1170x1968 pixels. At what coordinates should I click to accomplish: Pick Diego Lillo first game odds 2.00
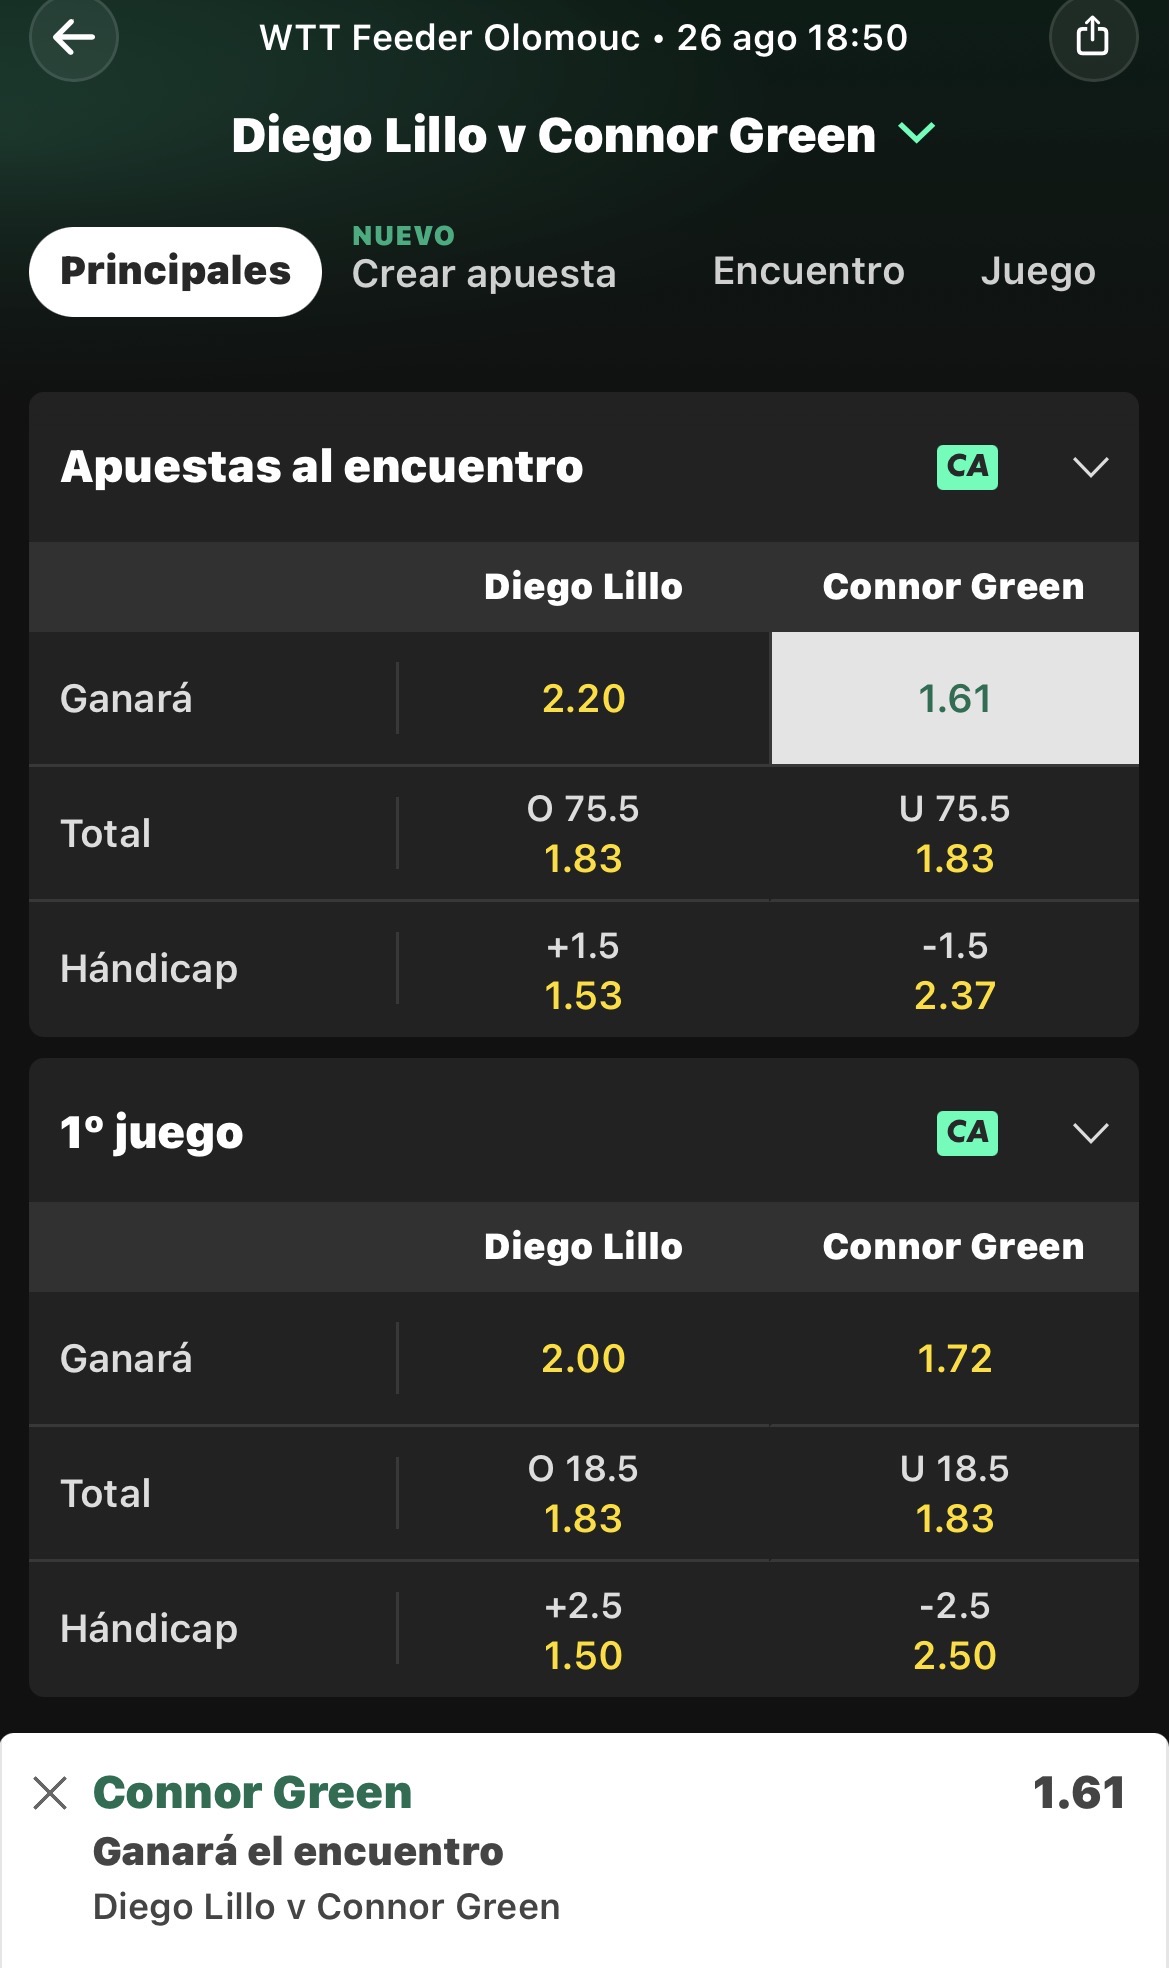coord(584,1358)
